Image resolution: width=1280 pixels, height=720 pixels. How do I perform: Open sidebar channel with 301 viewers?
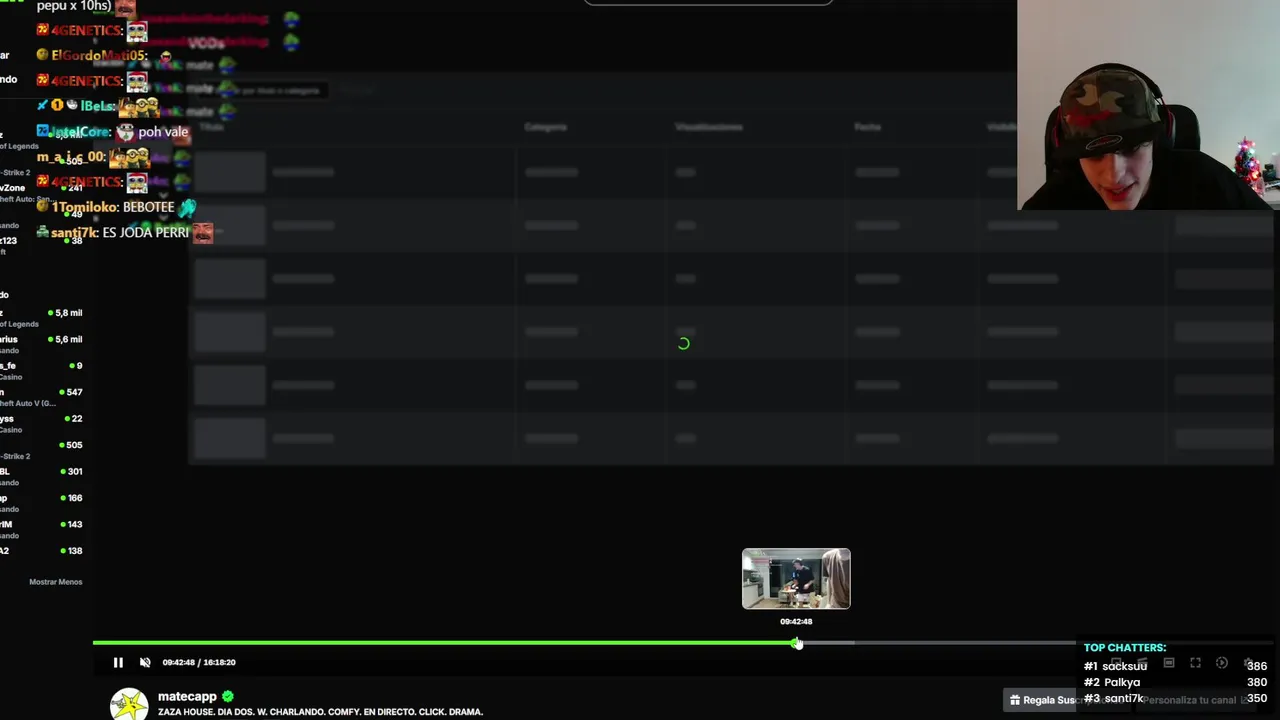(42, 476)
